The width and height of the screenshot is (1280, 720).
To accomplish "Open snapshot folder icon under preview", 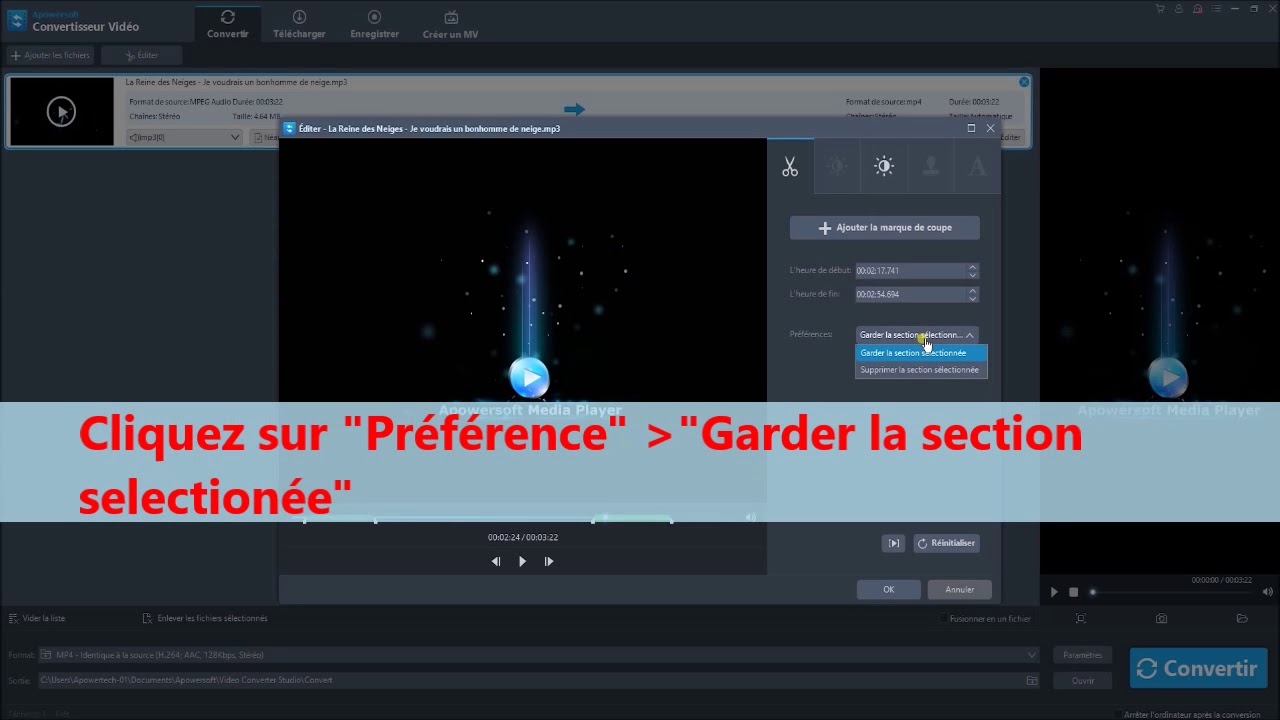I will [1242, 619].
